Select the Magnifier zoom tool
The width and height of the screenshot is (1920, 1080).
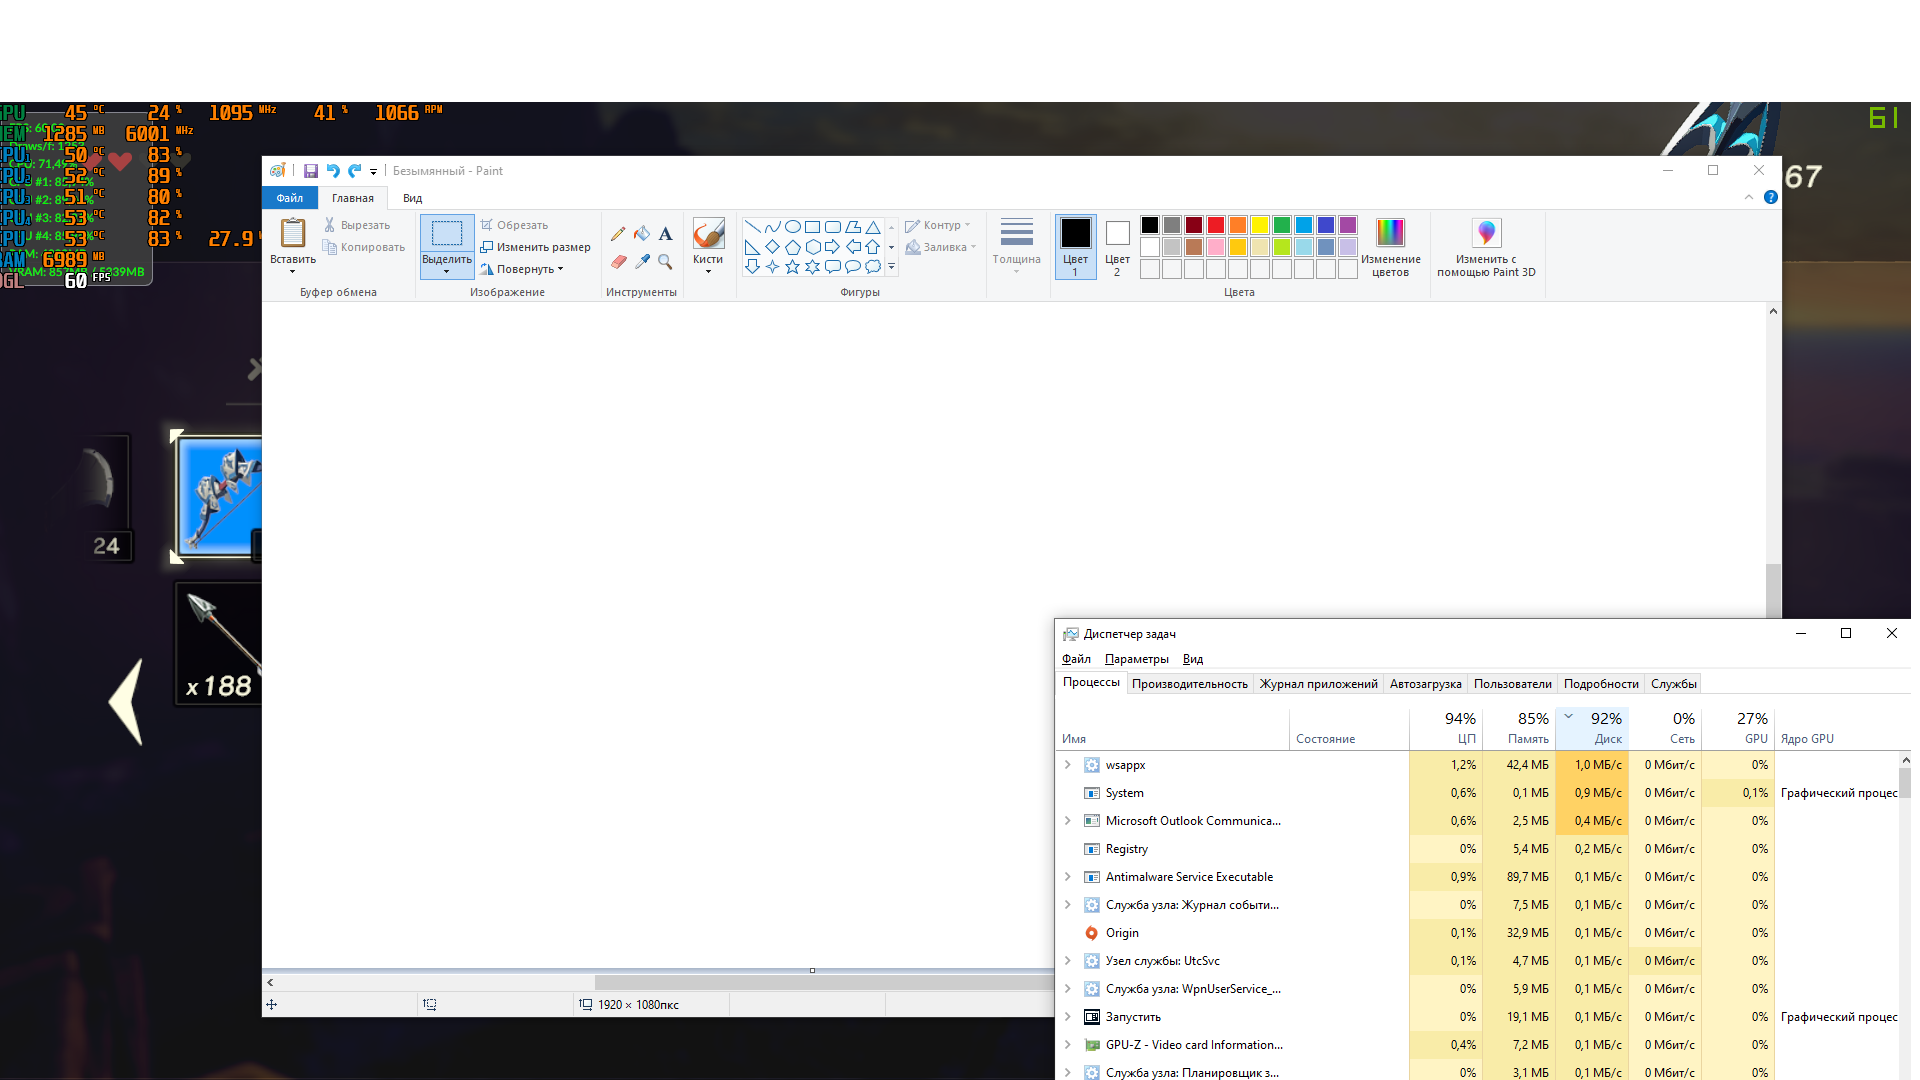665,262
